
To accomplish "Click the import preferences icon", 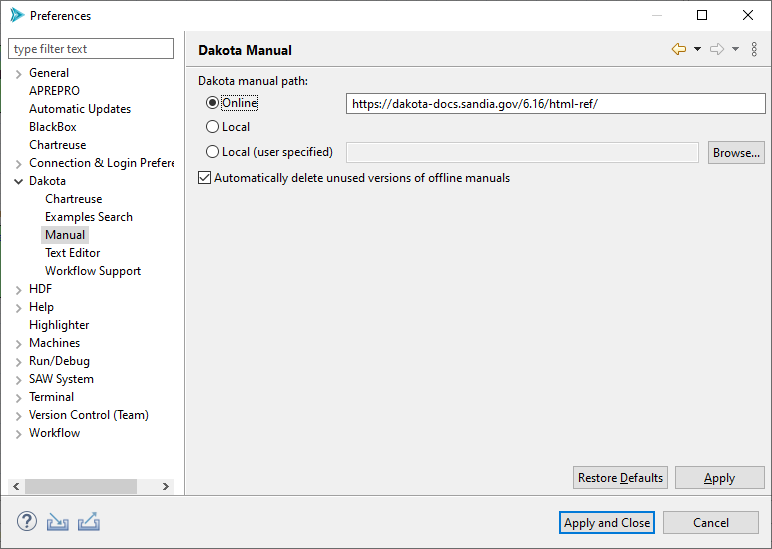I will point(58,521).
